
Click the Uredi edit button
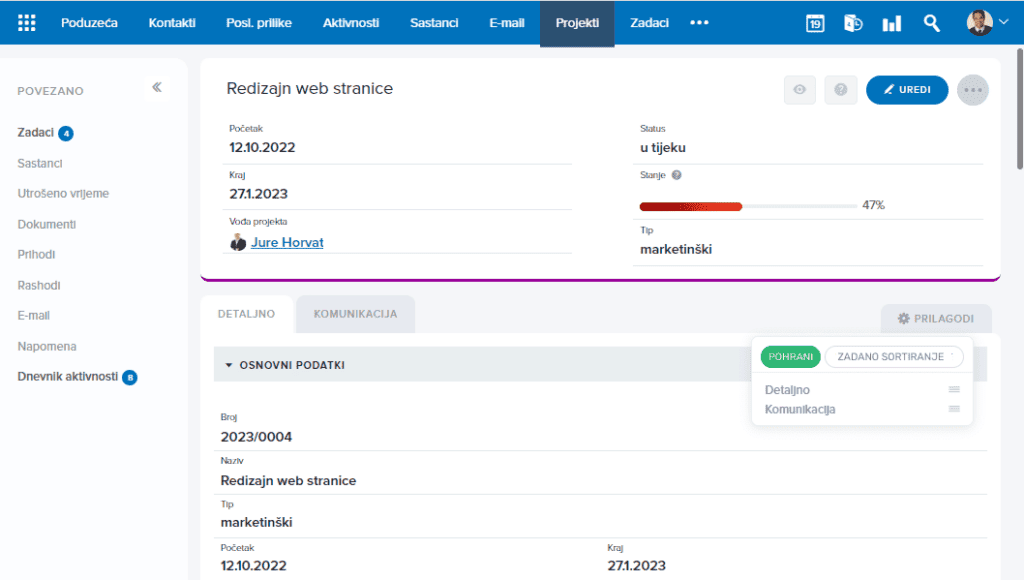coord(906,89)
